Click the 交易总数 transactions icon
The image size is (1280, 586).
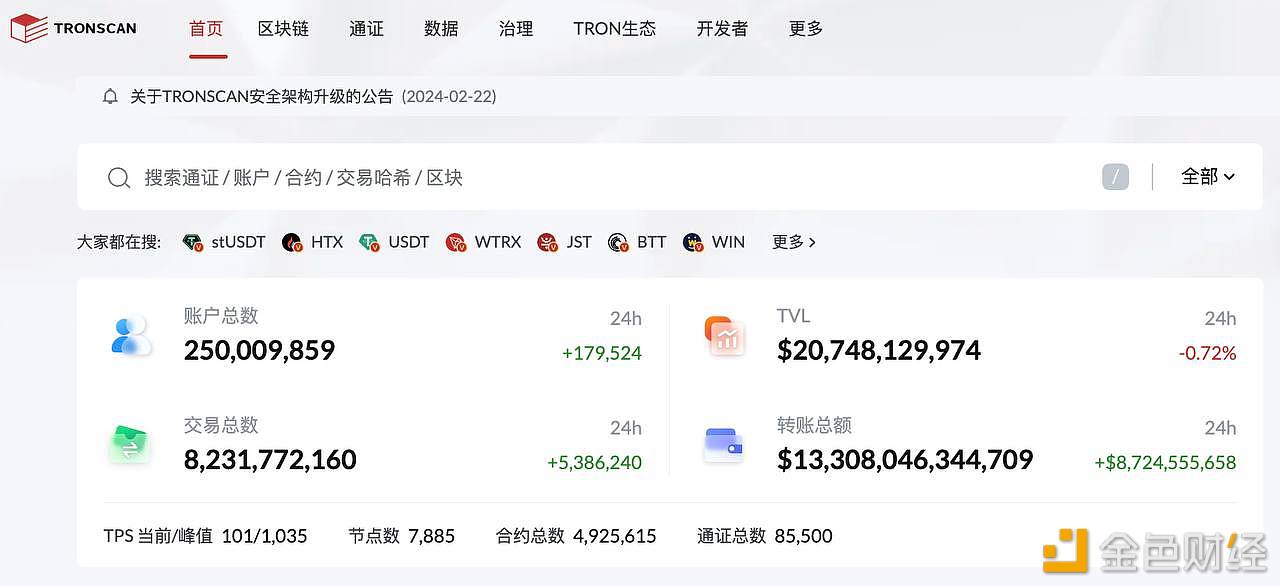[129, 444]
